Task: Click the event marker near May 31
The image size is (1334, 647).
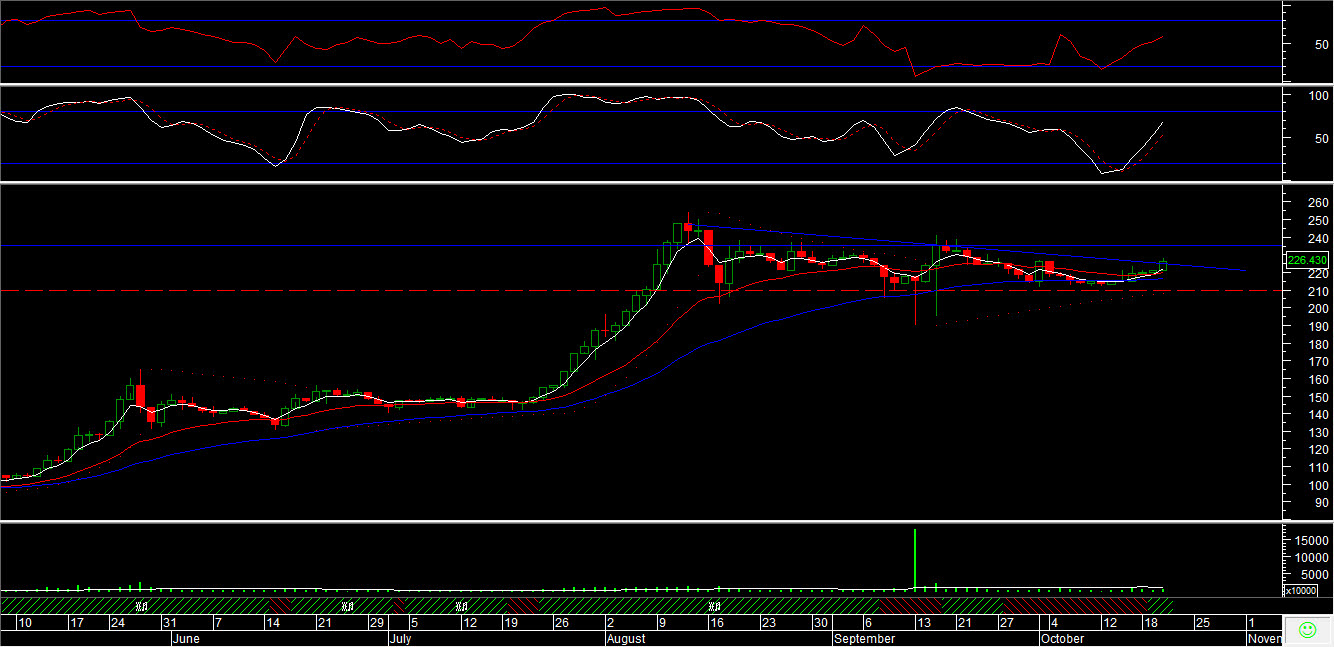Action: 142,606
